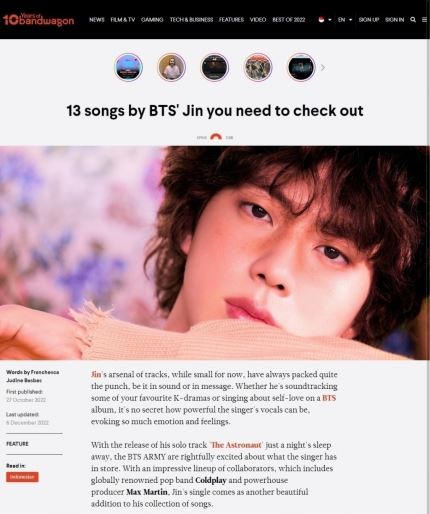Open the hamburger menu icon
The image size is (430, 514).
(x=424, y=20)
